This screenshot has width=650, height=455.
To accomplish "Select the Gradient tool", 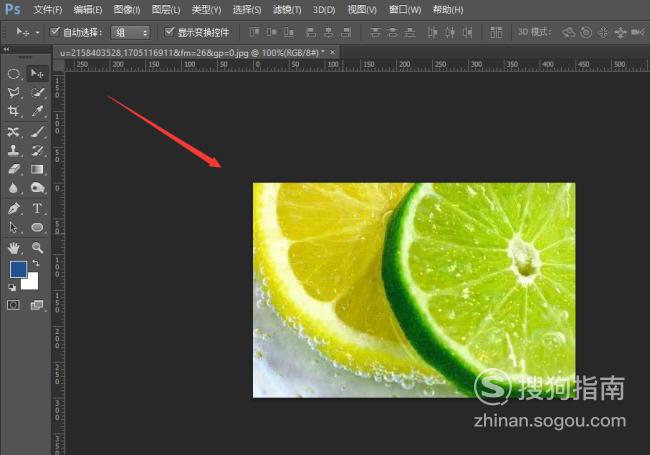I will 37,169.
